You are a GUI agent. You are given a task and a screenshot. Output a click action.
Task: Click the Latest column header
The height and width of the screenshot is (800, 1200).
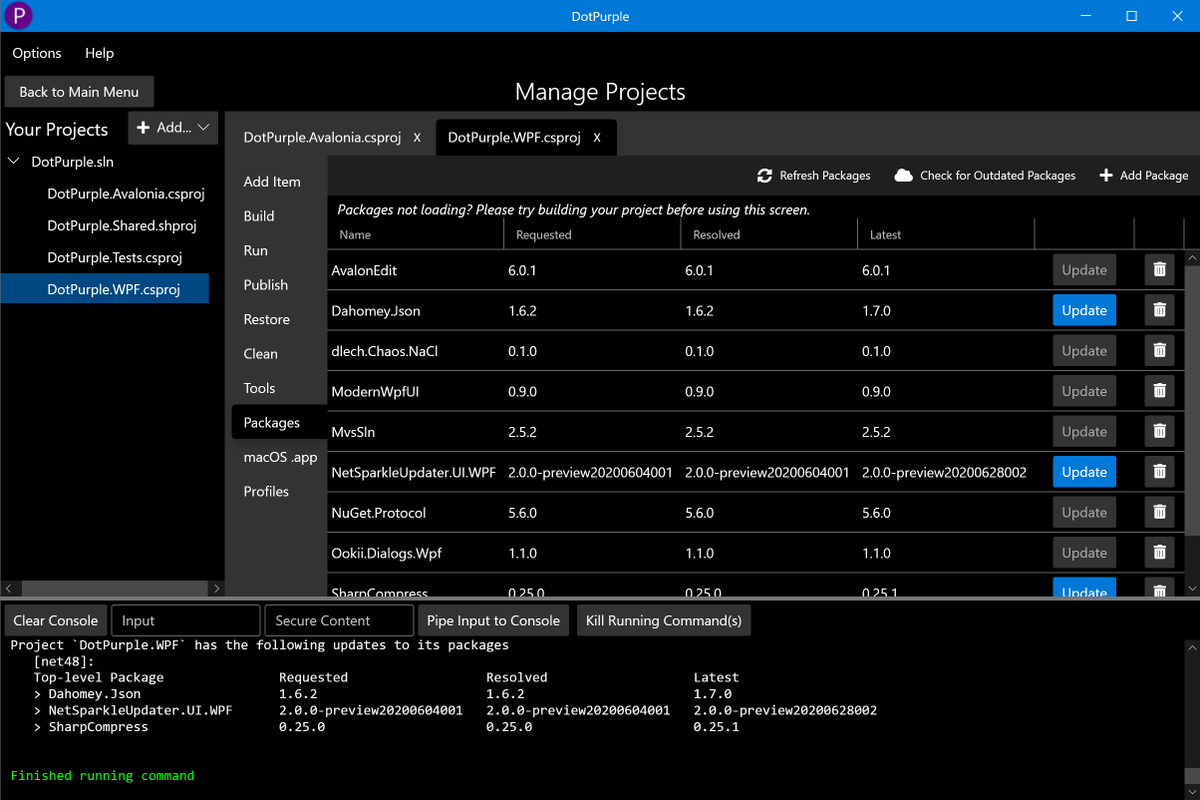pos(946,235)
